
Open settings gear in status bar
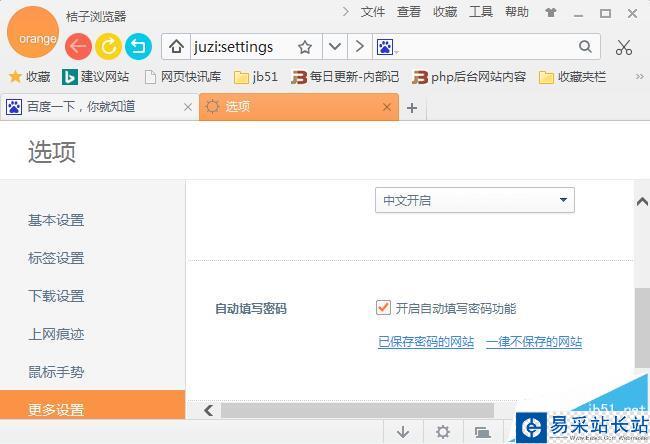443,432
